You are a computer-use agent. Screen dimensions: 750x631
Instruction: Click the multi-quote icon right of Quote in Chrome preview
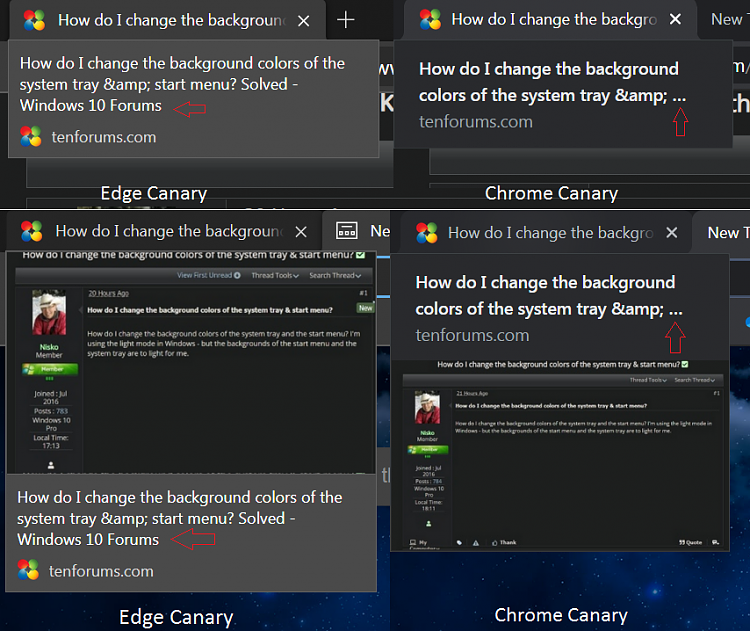click(715, 542)
